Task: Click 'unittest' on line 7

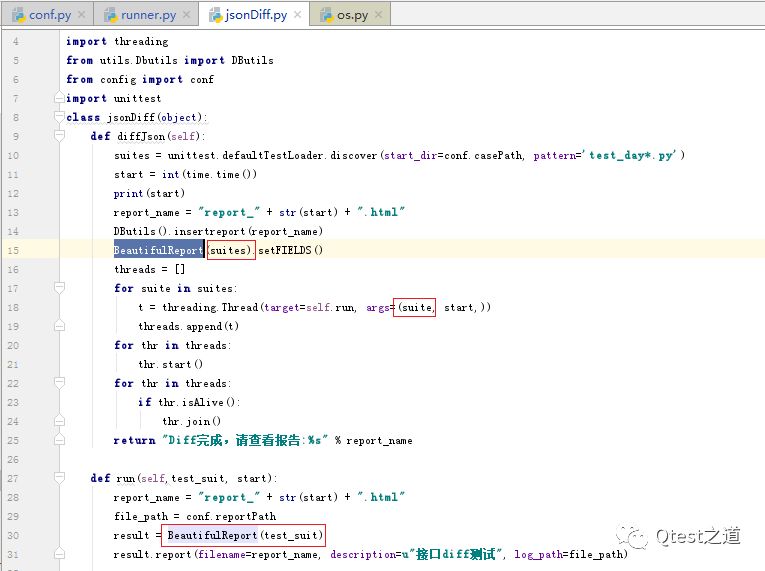Action: click(137, 99)
